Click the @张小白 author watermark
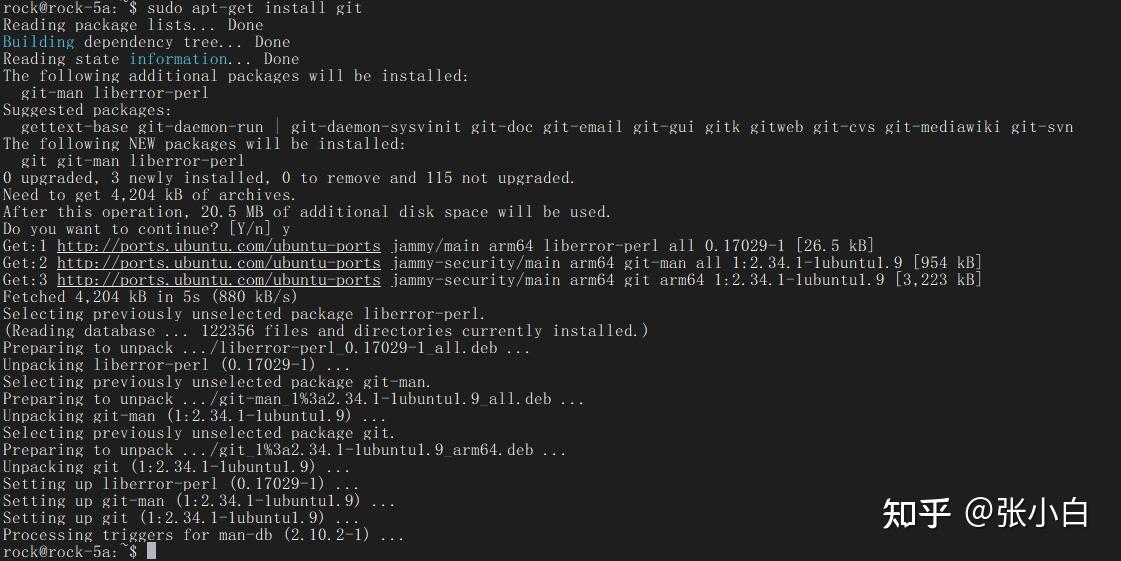Viewport: 1121px width, 561px height. (x=1027, y=513)
